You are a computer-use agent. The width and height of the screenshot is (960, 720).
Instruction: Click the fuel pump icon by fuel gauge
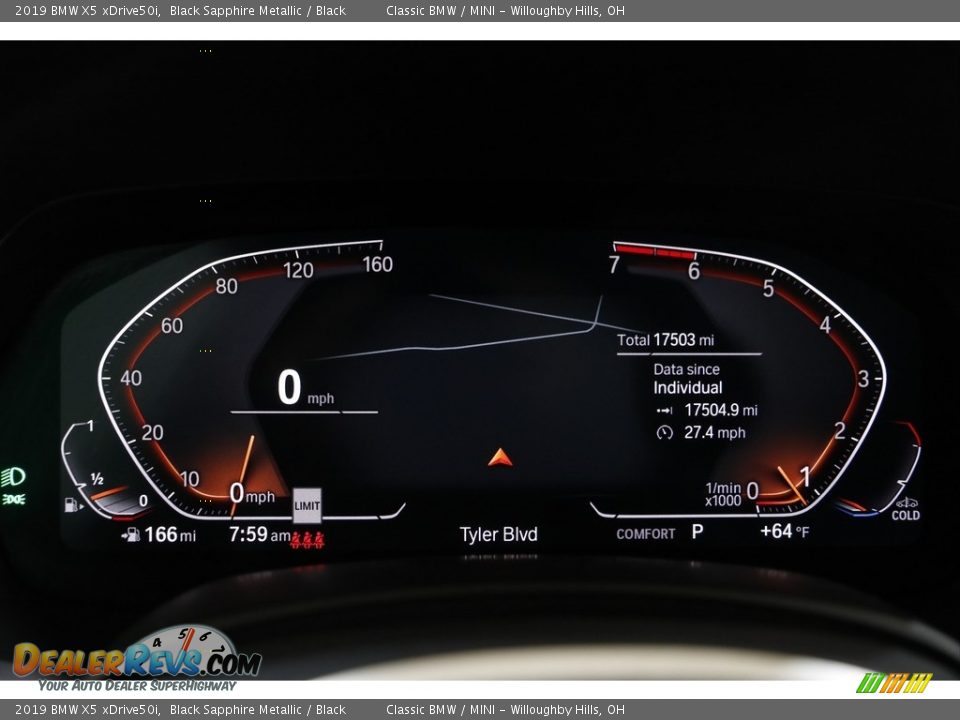point(73,505)
